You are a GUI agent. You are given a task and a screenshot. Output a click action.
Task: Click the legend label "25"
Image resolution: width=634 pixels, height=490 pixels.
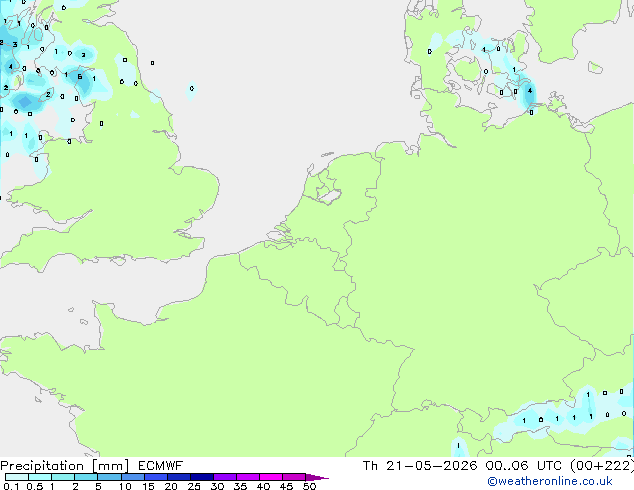pos(194,486)
